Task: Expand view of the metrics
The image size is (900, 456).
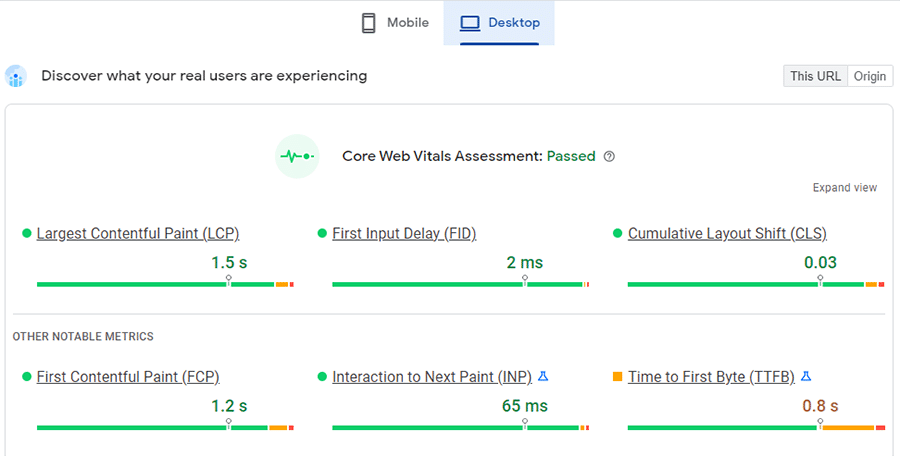Action: pyautogui.click(x=844, y=187)
